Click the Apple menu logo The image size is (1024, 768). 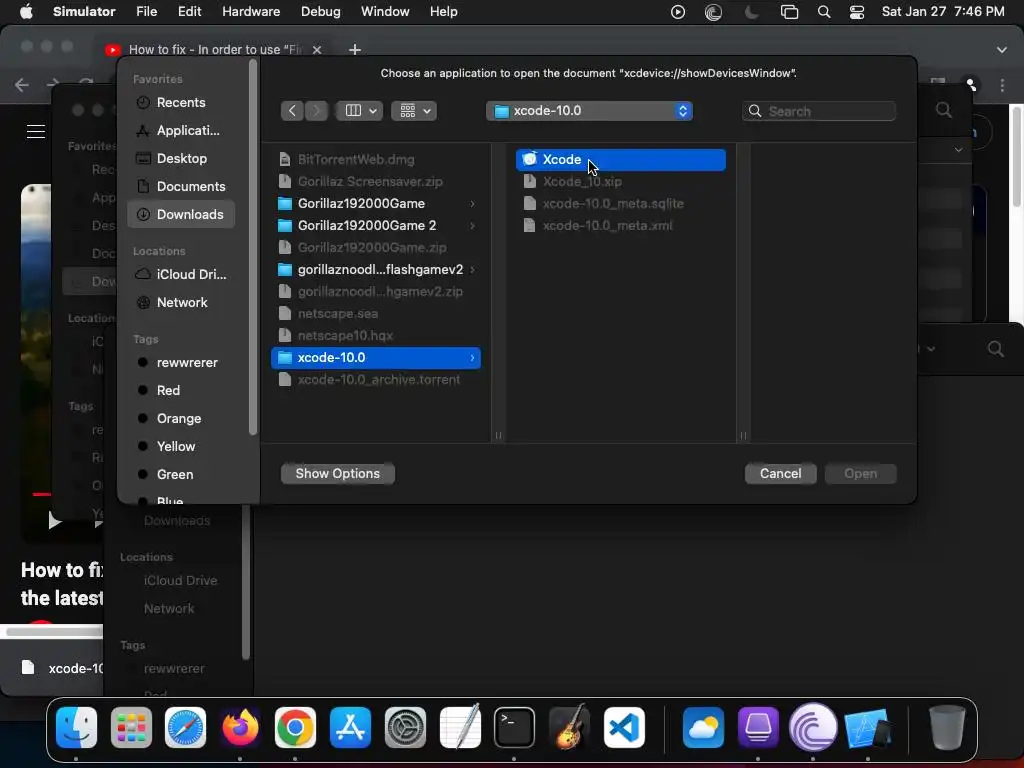(26, 12)
